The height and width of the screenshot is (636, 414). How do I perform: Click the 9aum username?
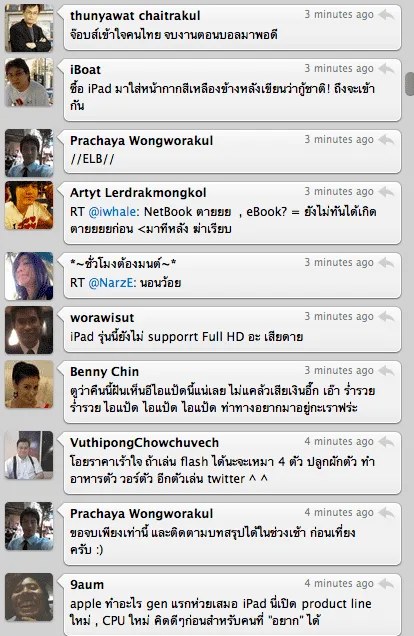(87, 584)
